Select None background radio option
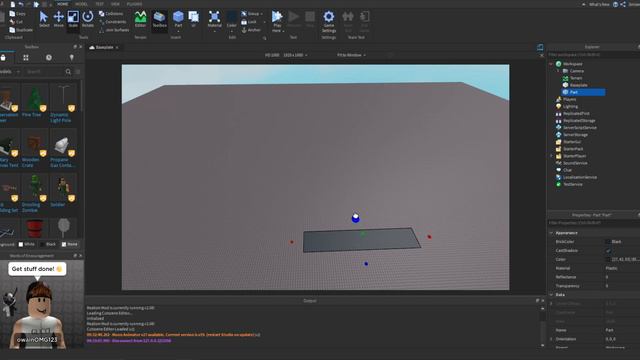This screenshot has height=360, width=640. click(69, 244)
